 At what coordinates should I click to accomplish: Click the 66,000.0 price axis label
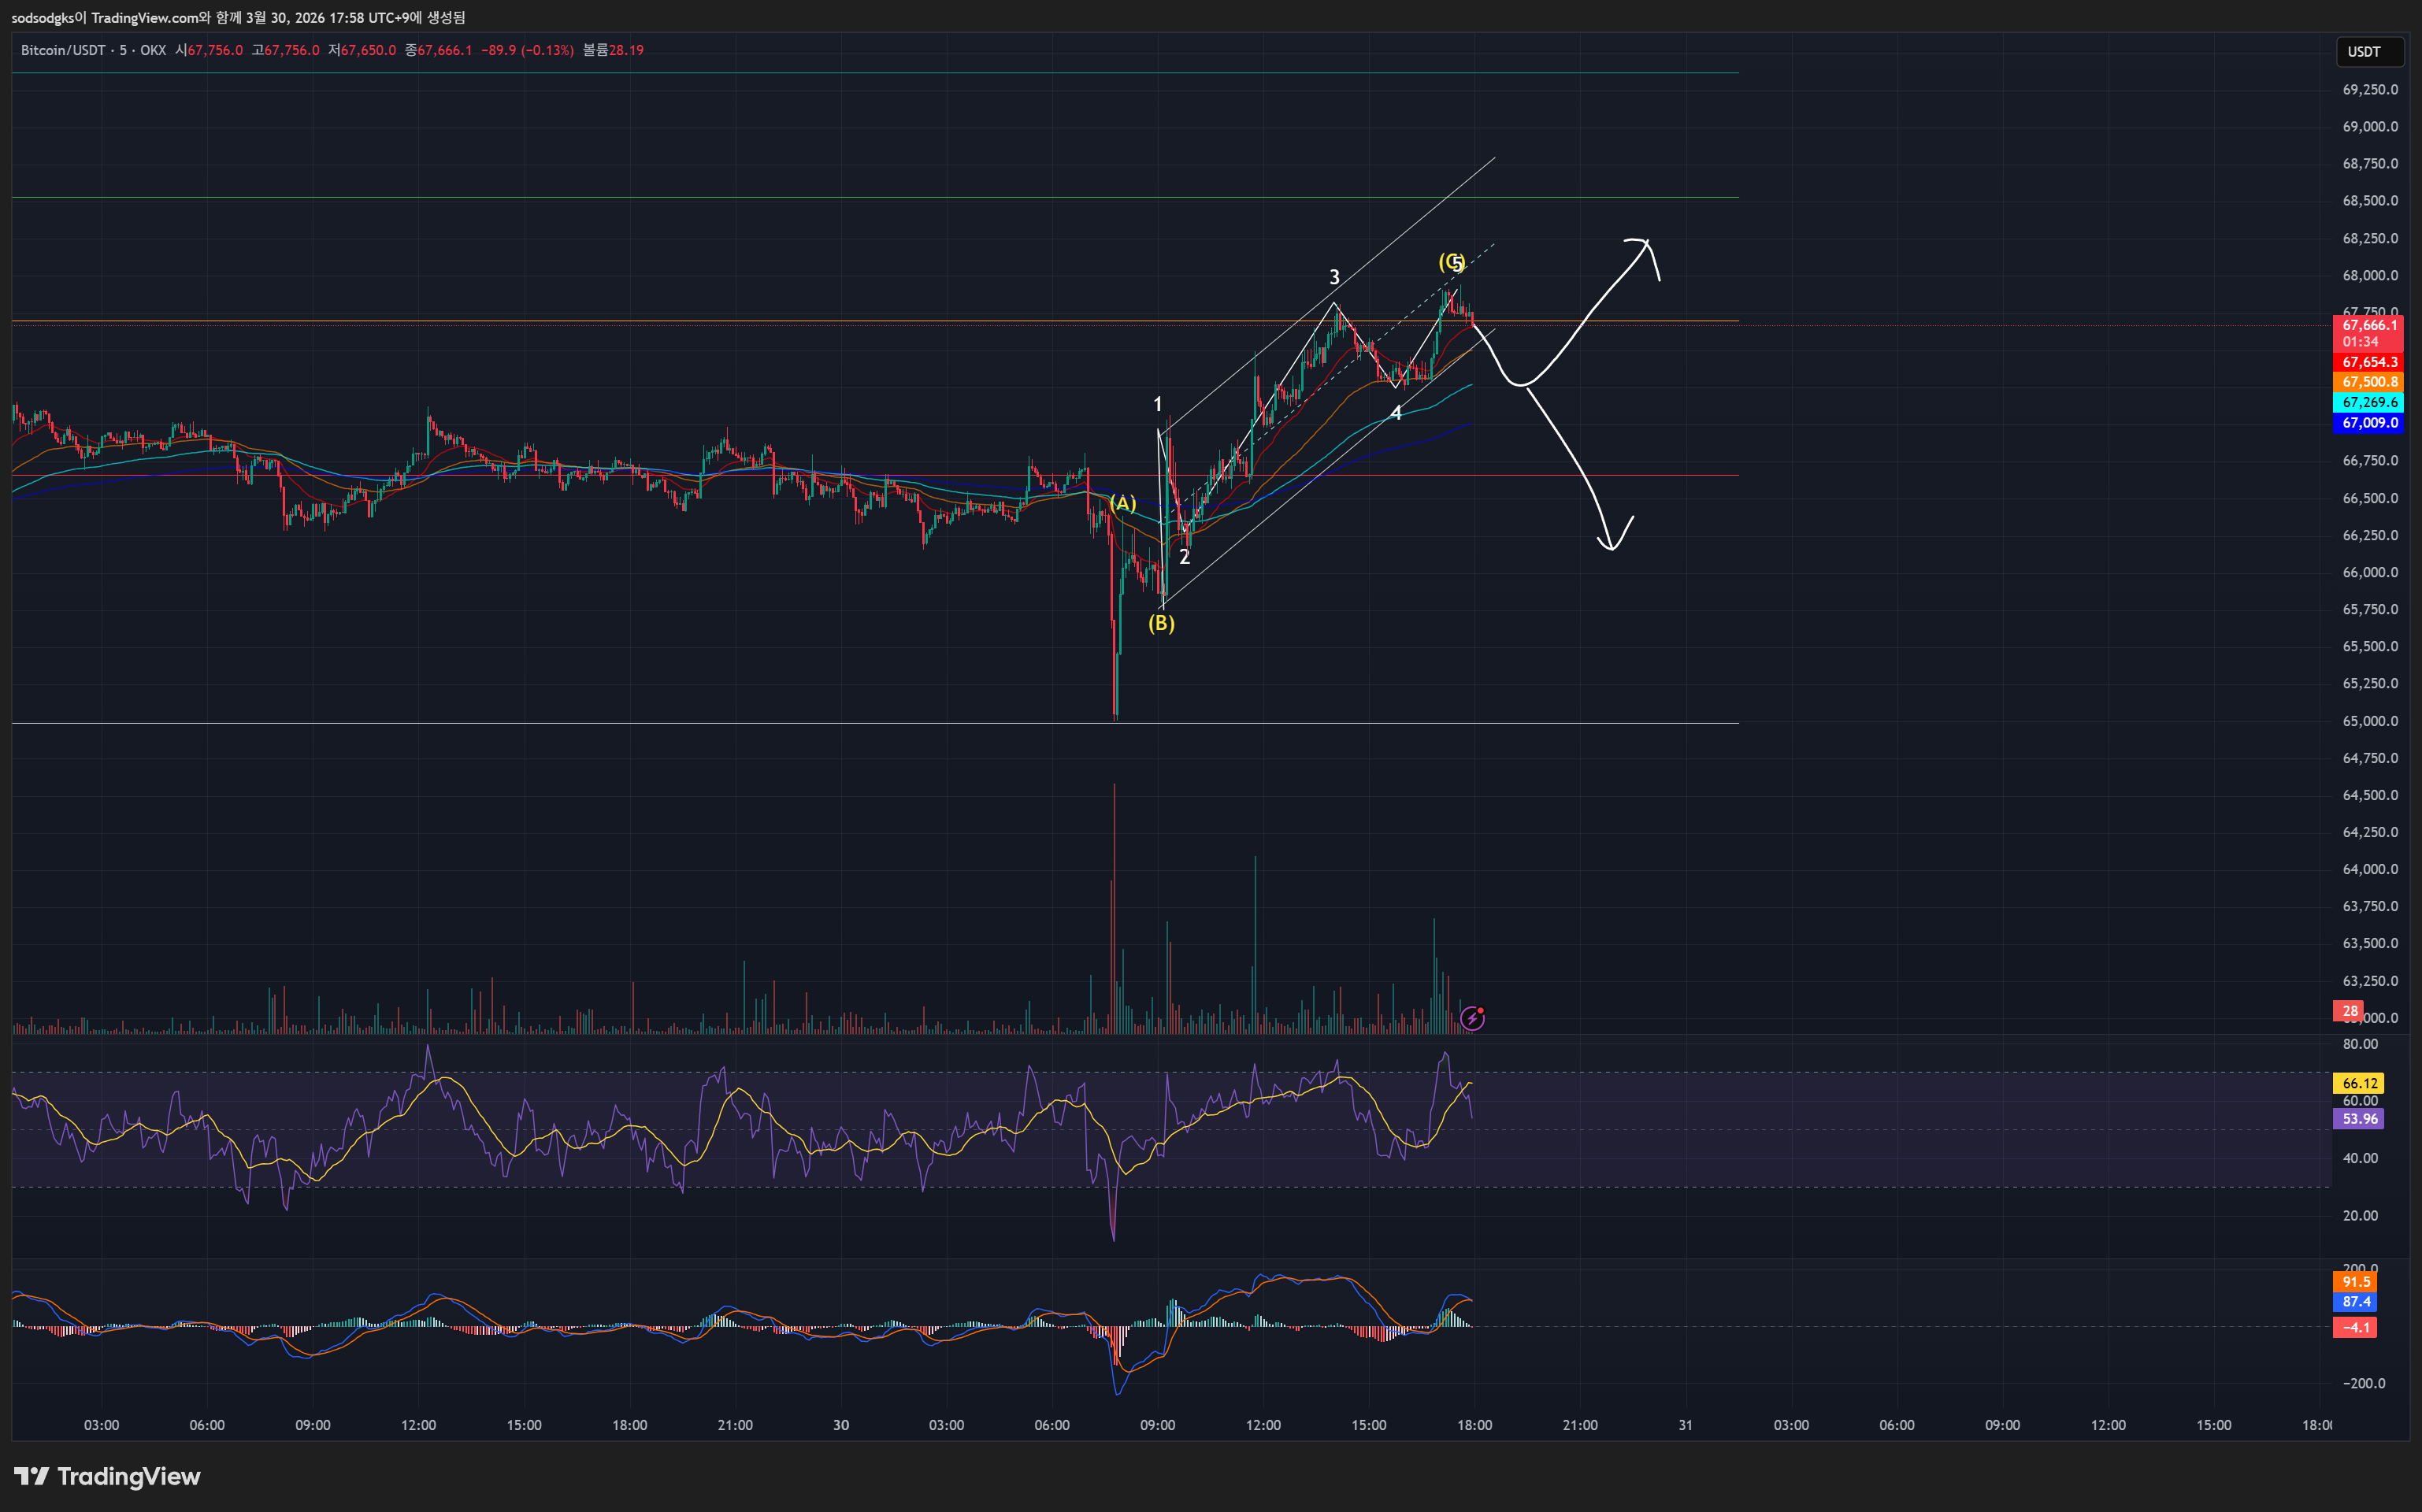(2370, 573)
